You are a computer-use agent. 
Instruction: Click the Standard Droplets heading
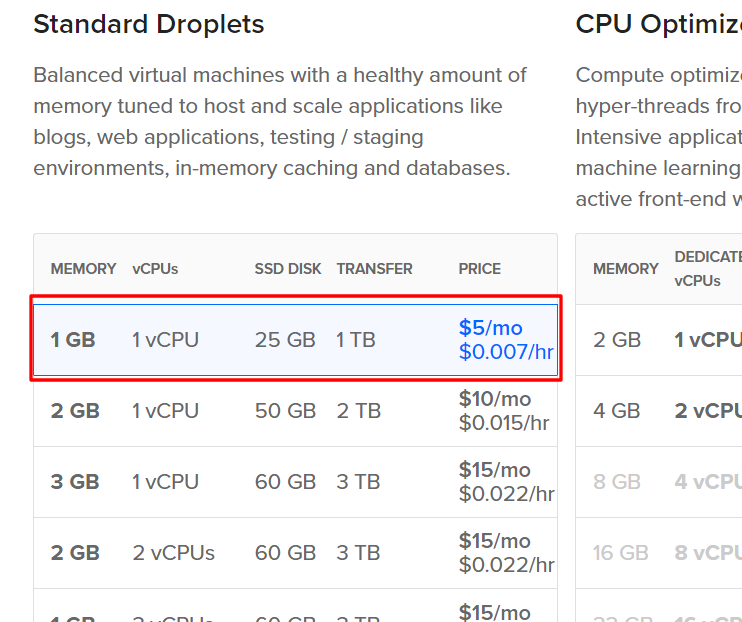149,24
